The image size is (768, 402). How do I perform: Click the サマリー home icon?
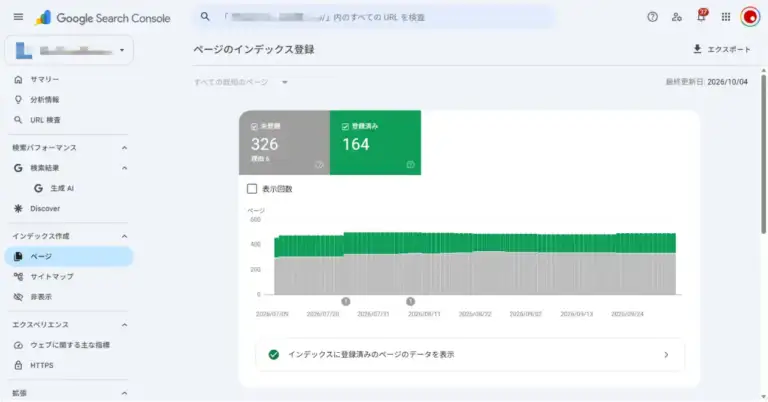coord(18,79)
